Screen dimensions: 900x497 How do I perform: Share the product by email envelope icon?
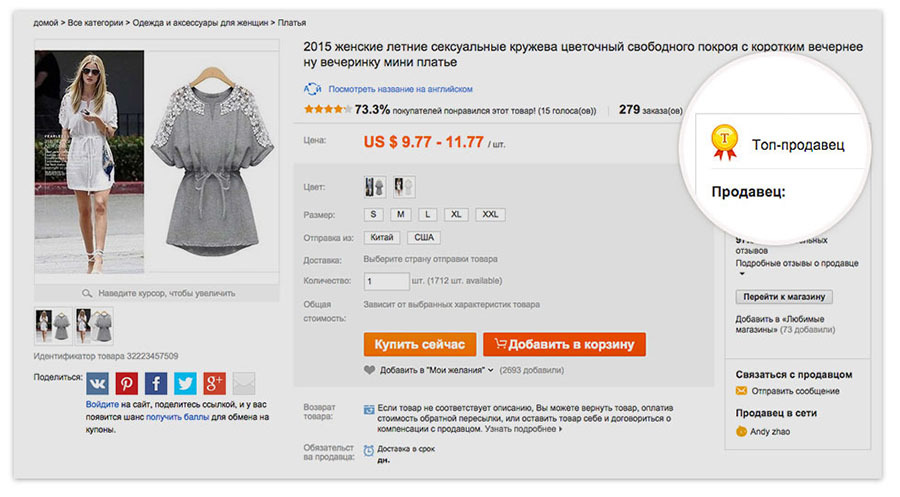coord(244,384)
